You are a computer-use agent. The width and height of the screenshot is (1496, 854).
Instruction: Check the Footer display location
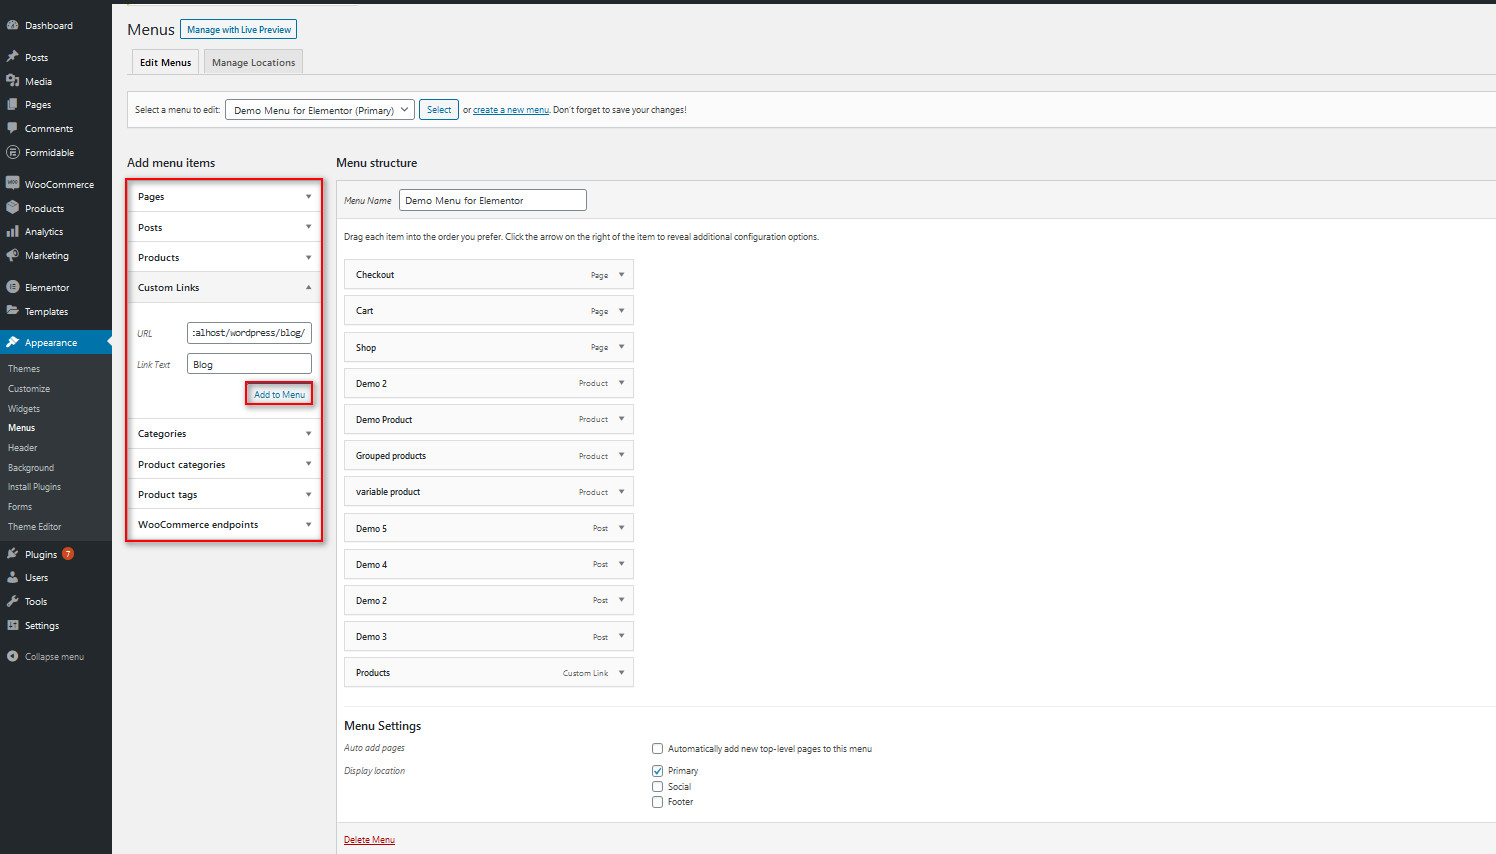pos(657,802)
